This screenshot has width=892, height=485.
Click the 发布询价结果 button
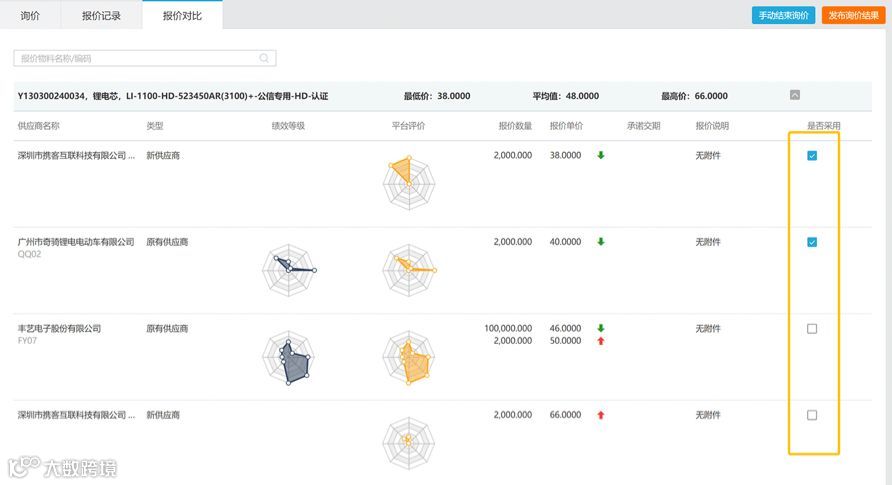(853, 15)
